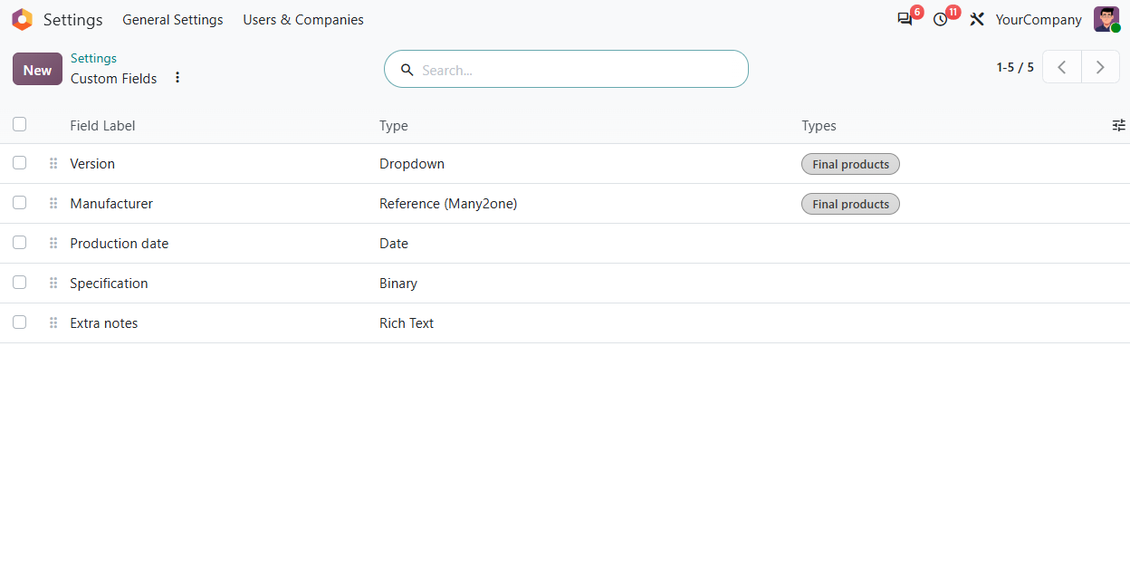Toggle the select-all header checkbox
Screen dimensions: 1130x587
coord(19,125)
